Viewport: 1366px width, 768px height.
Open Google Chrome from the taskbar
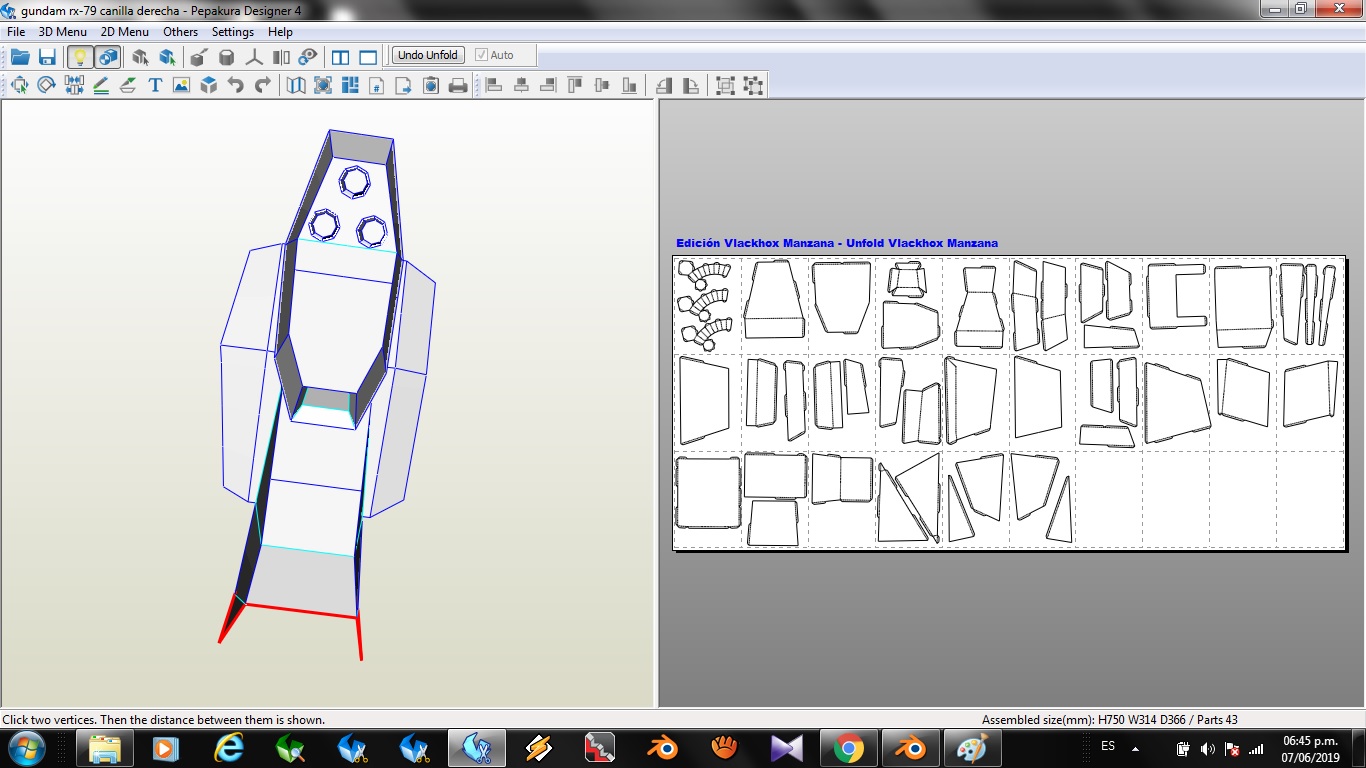848,748
